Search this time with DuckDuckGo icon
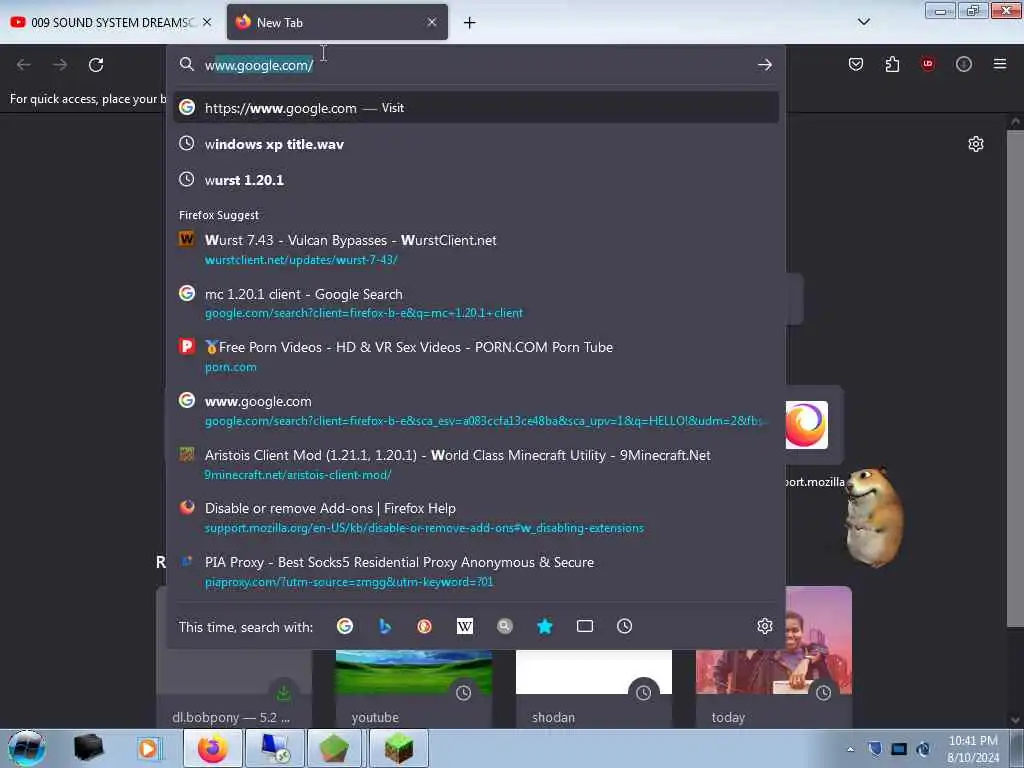 coord(424,626)
